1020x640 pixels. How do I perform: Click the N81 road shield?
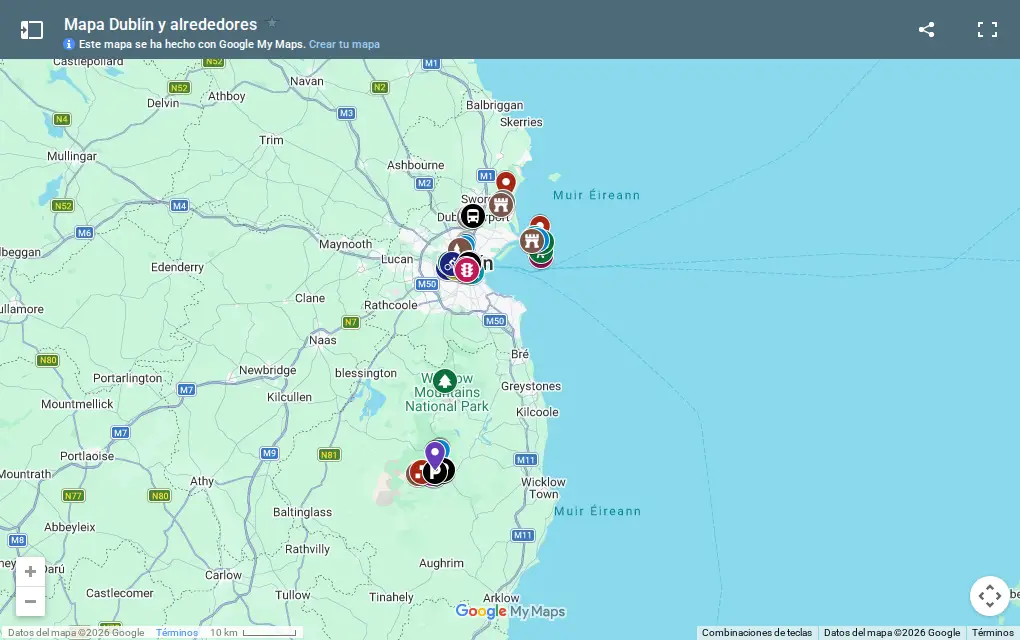point(329,455)
